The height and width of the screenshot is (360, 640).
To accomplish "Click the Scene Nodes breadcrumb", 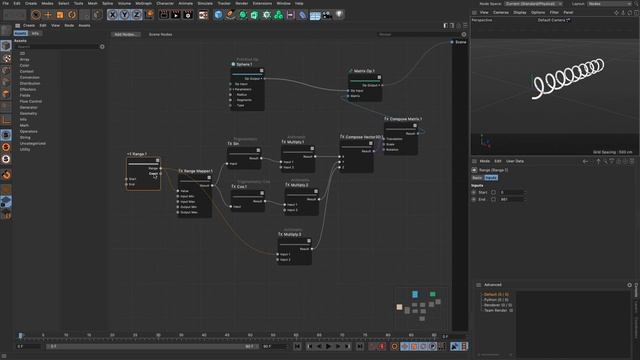I will tap(160, 34).
